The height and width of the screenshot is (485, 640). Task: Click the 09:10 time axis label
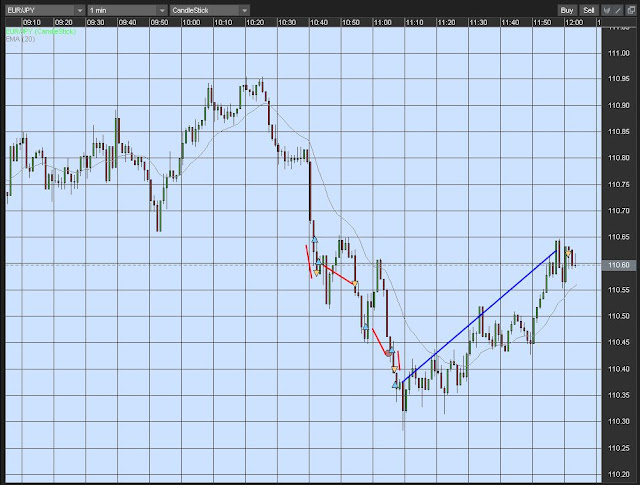32,22
